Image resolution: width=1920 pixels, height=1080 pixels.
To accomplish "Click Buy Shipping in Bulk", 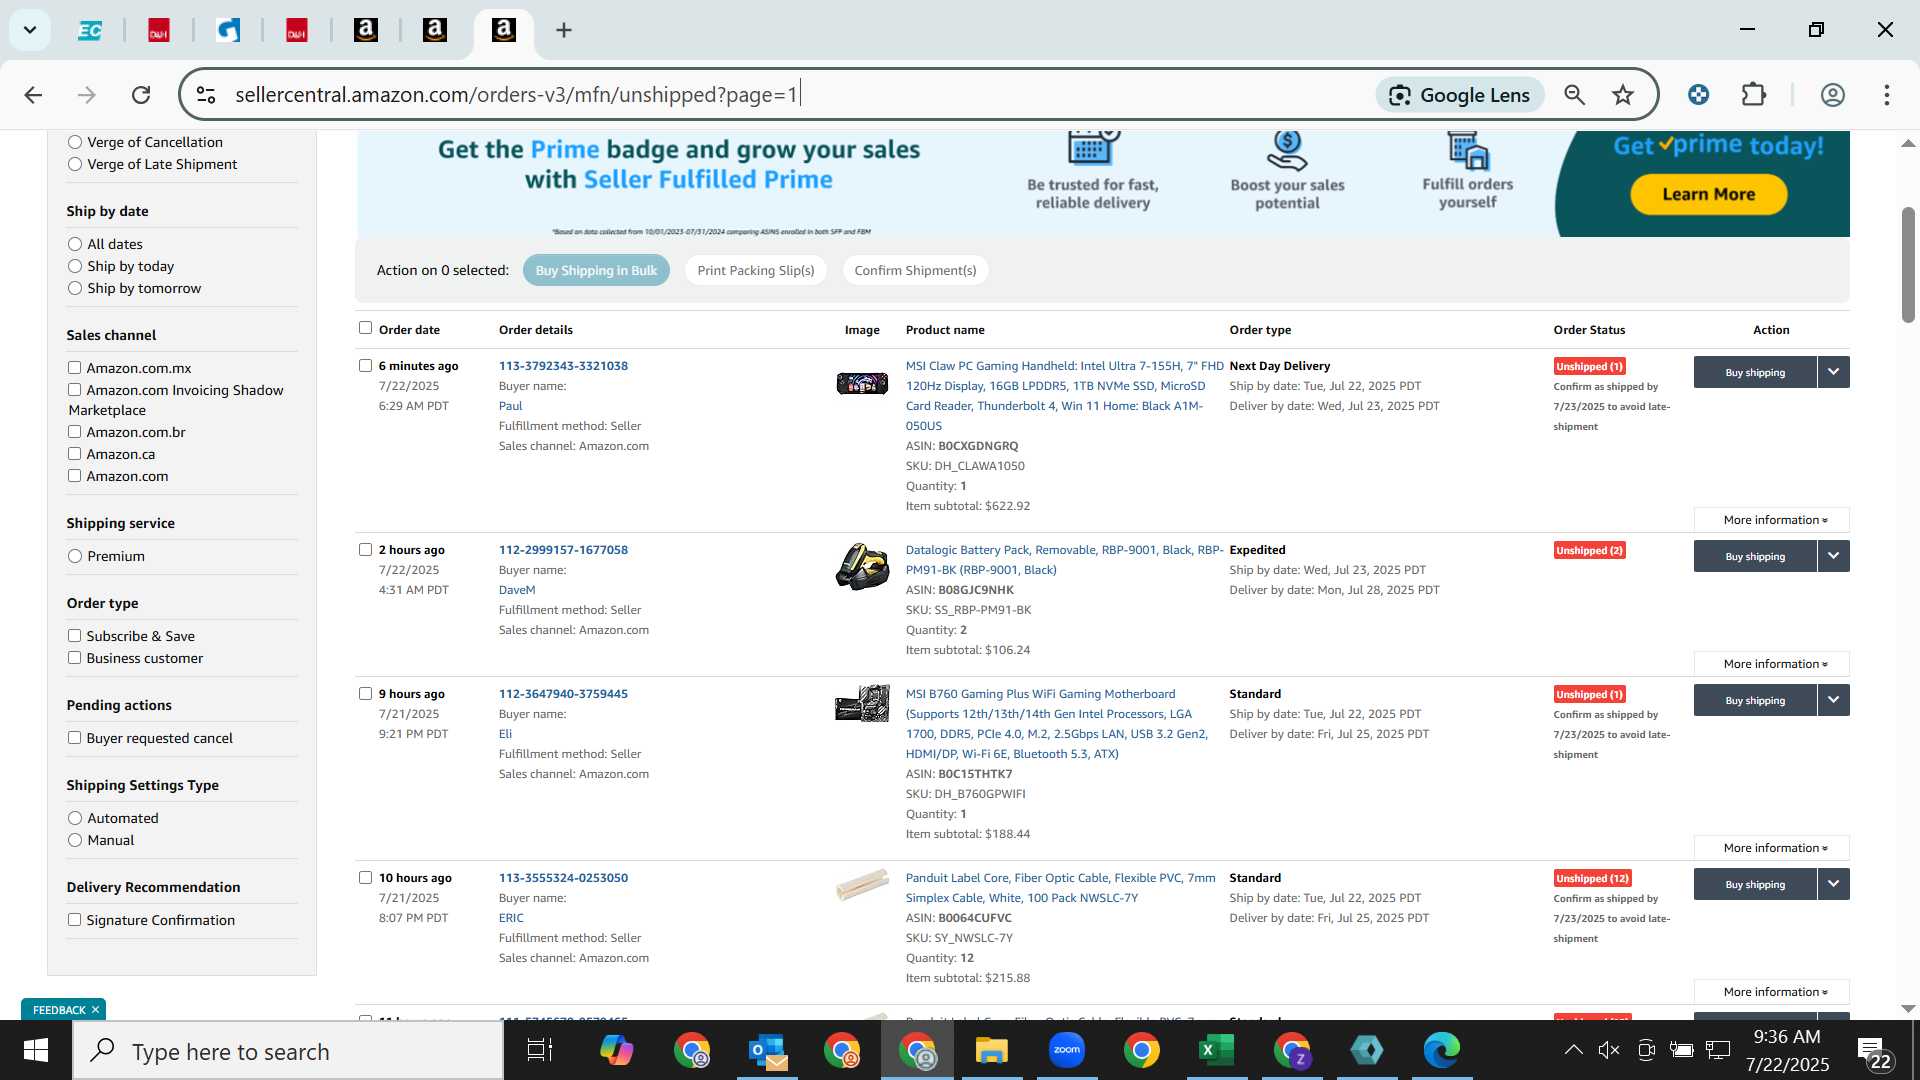I will (596, 270).
